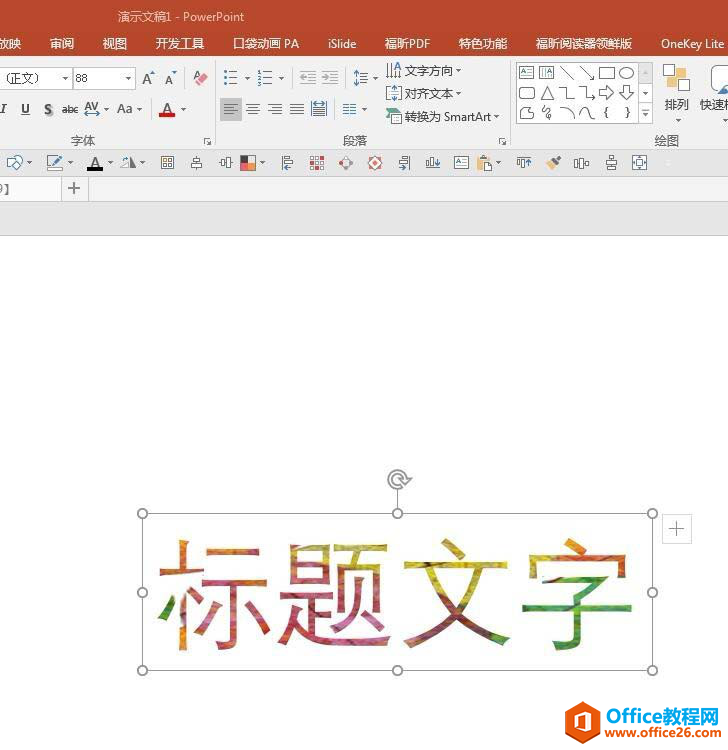Click the merge shapes icon in toolbar
The image size is (728, 750).
point(15,163)
